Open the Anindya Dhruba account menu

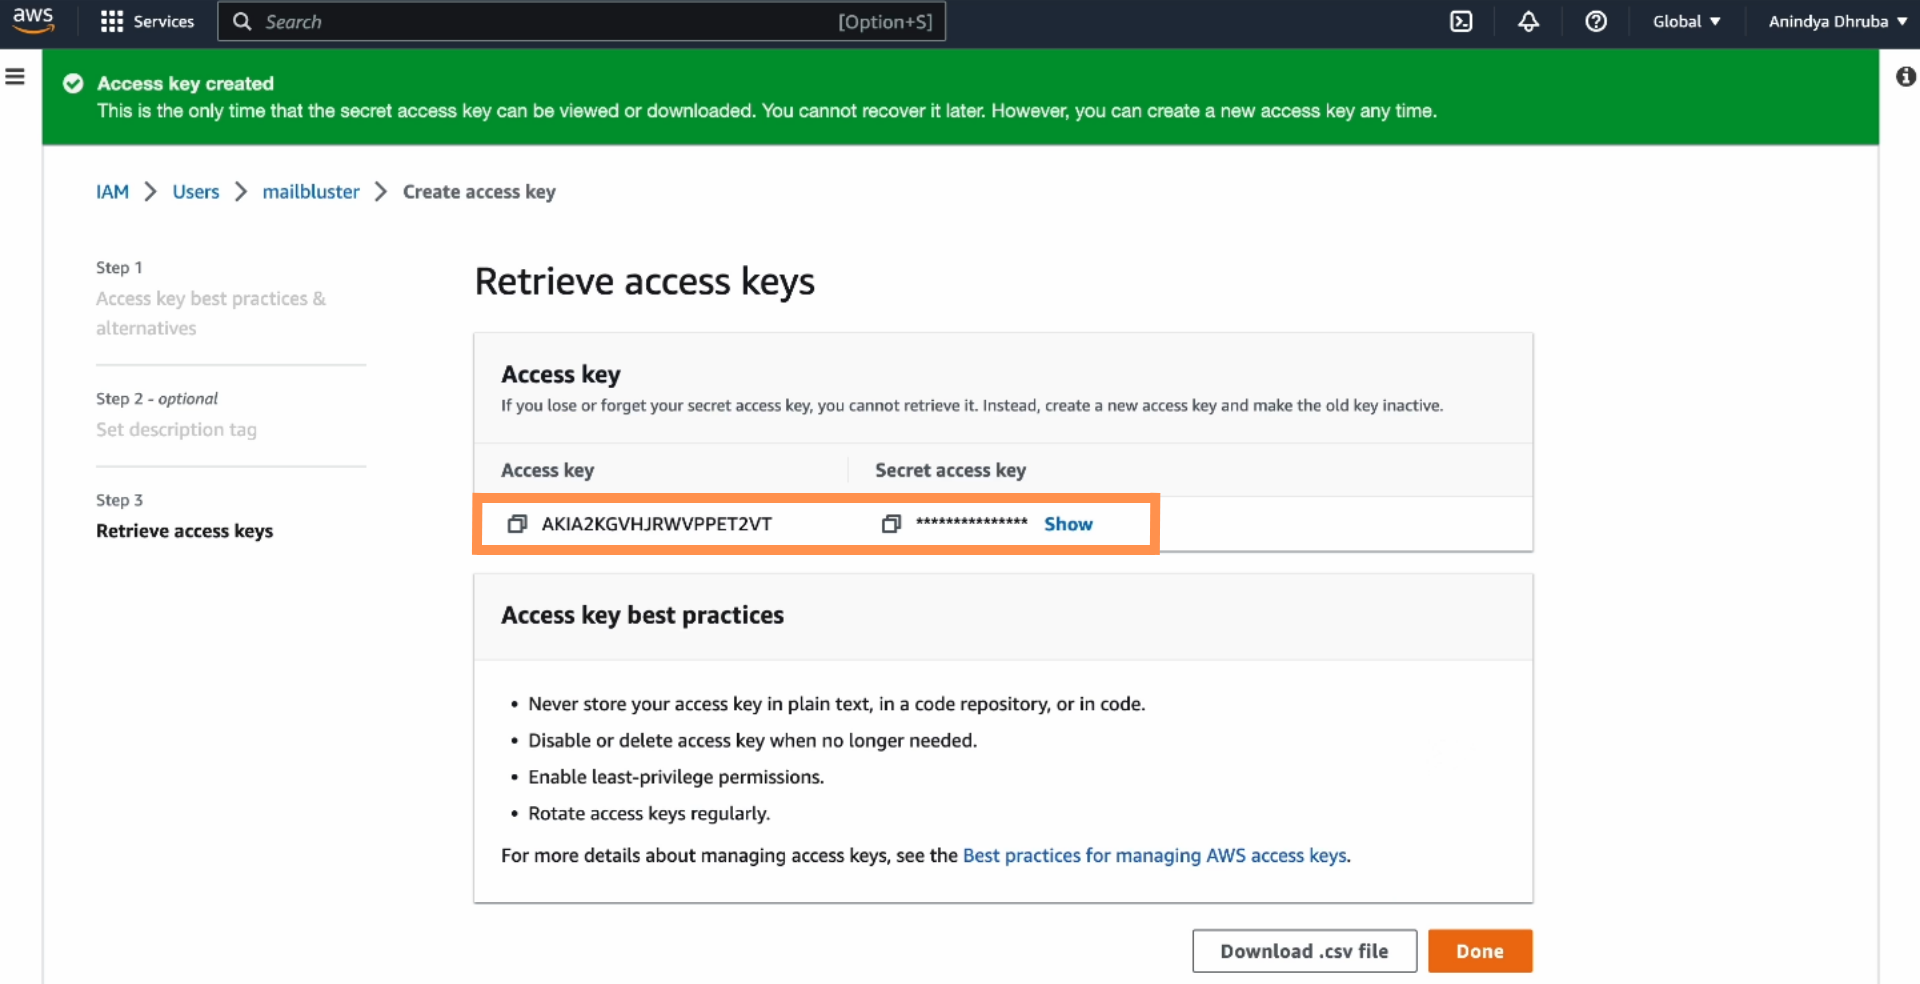coord(1836,21)
